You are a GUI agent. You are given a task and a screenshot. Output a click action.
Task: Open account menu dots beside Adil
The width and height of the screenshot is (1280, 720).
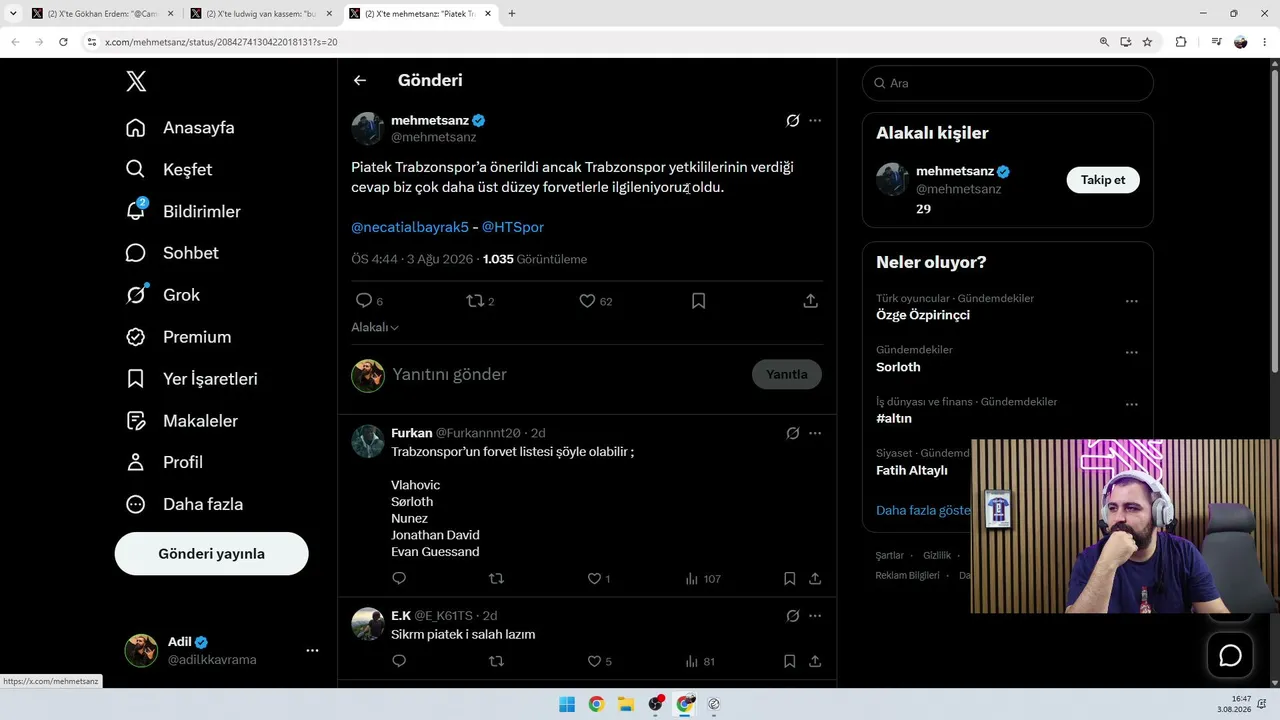point(312,650)
